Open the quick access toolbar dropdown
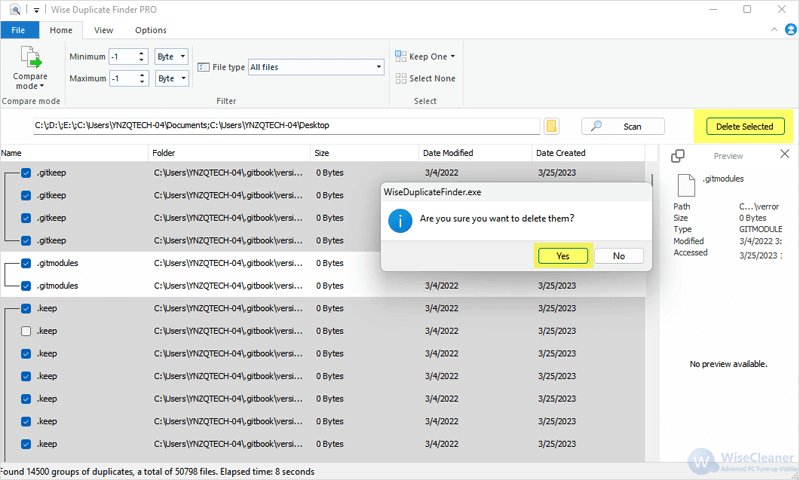 pyautogui.click(x=36, y=10)
